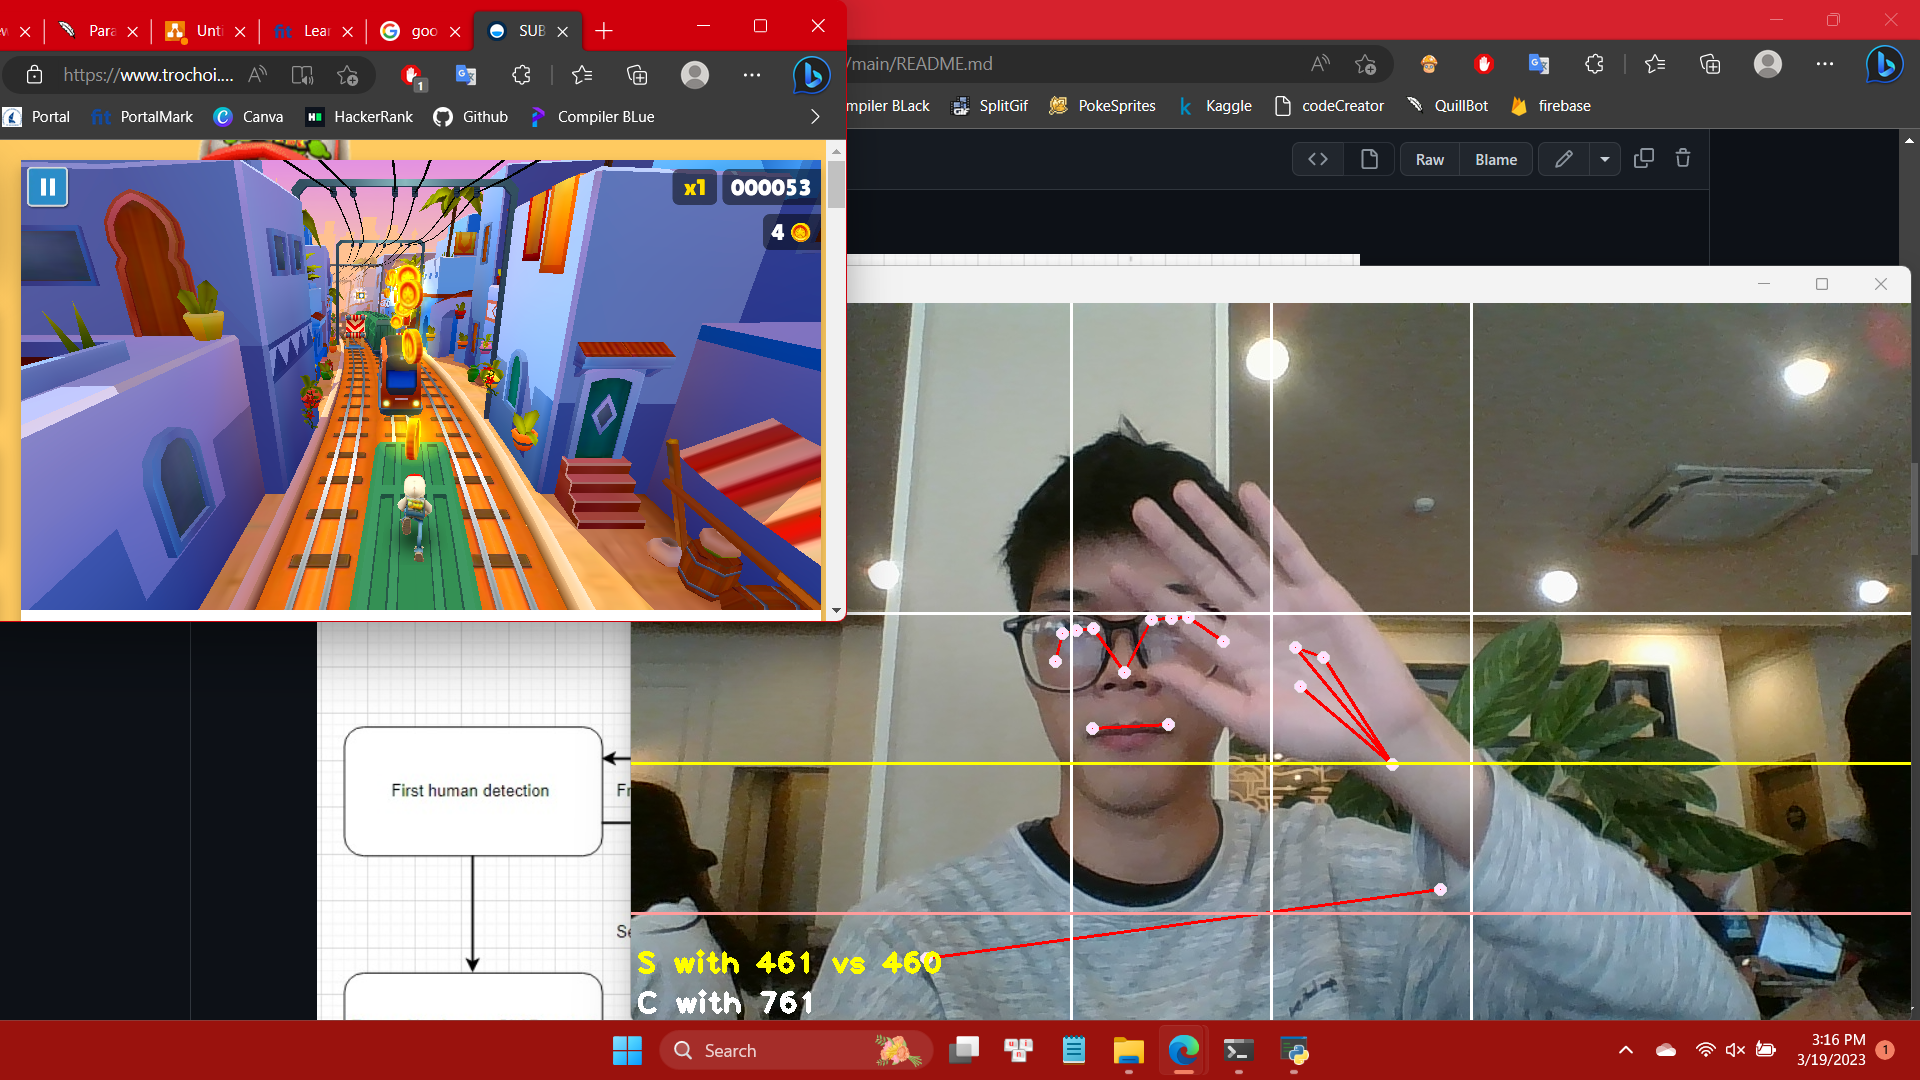Switch to the Google search tab
1920x1080 pixels.
click(415, 30)
